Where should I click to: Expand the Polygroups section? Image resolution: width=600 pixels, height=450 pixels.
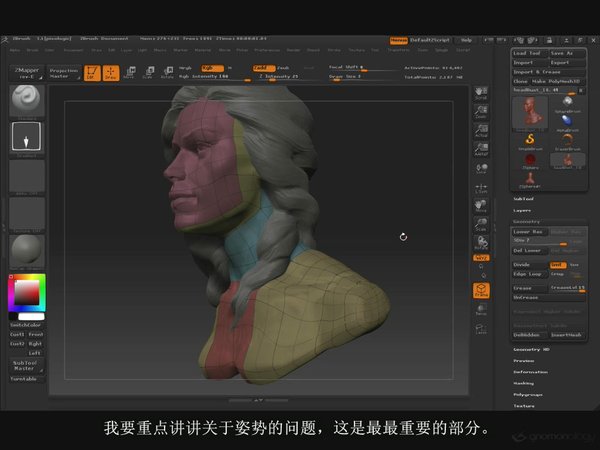528,395
